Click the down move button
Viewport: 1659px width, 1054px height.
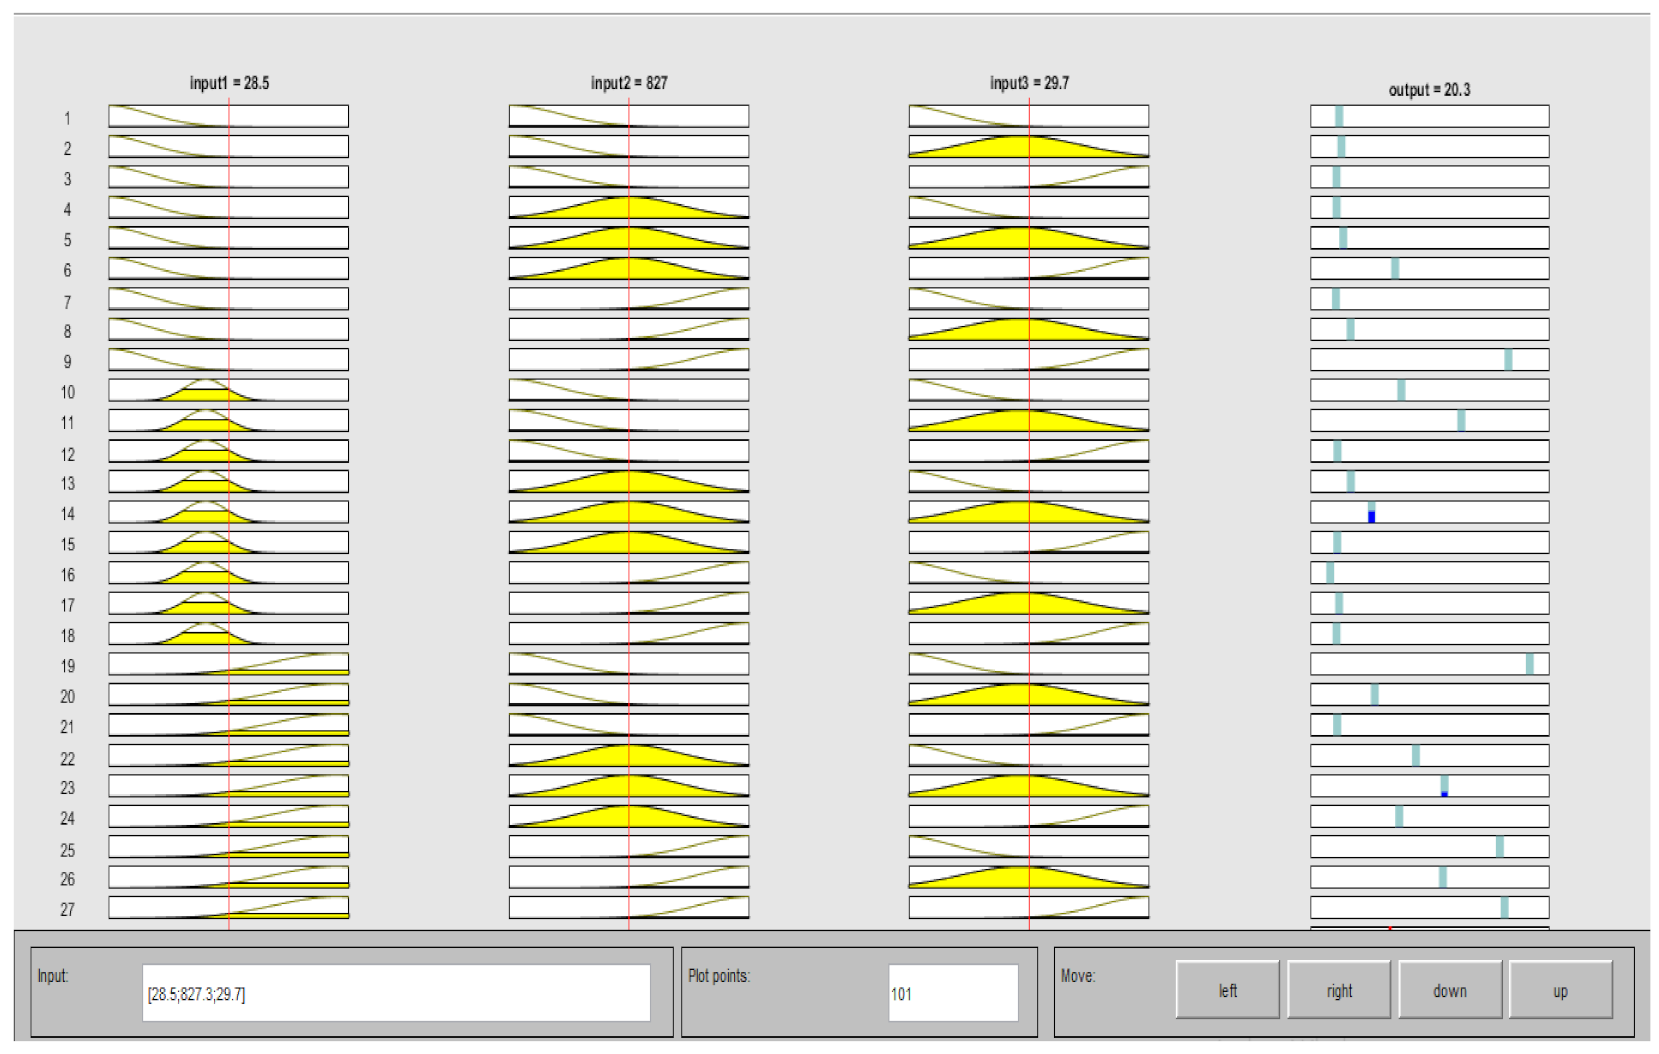coord(1450,990)
